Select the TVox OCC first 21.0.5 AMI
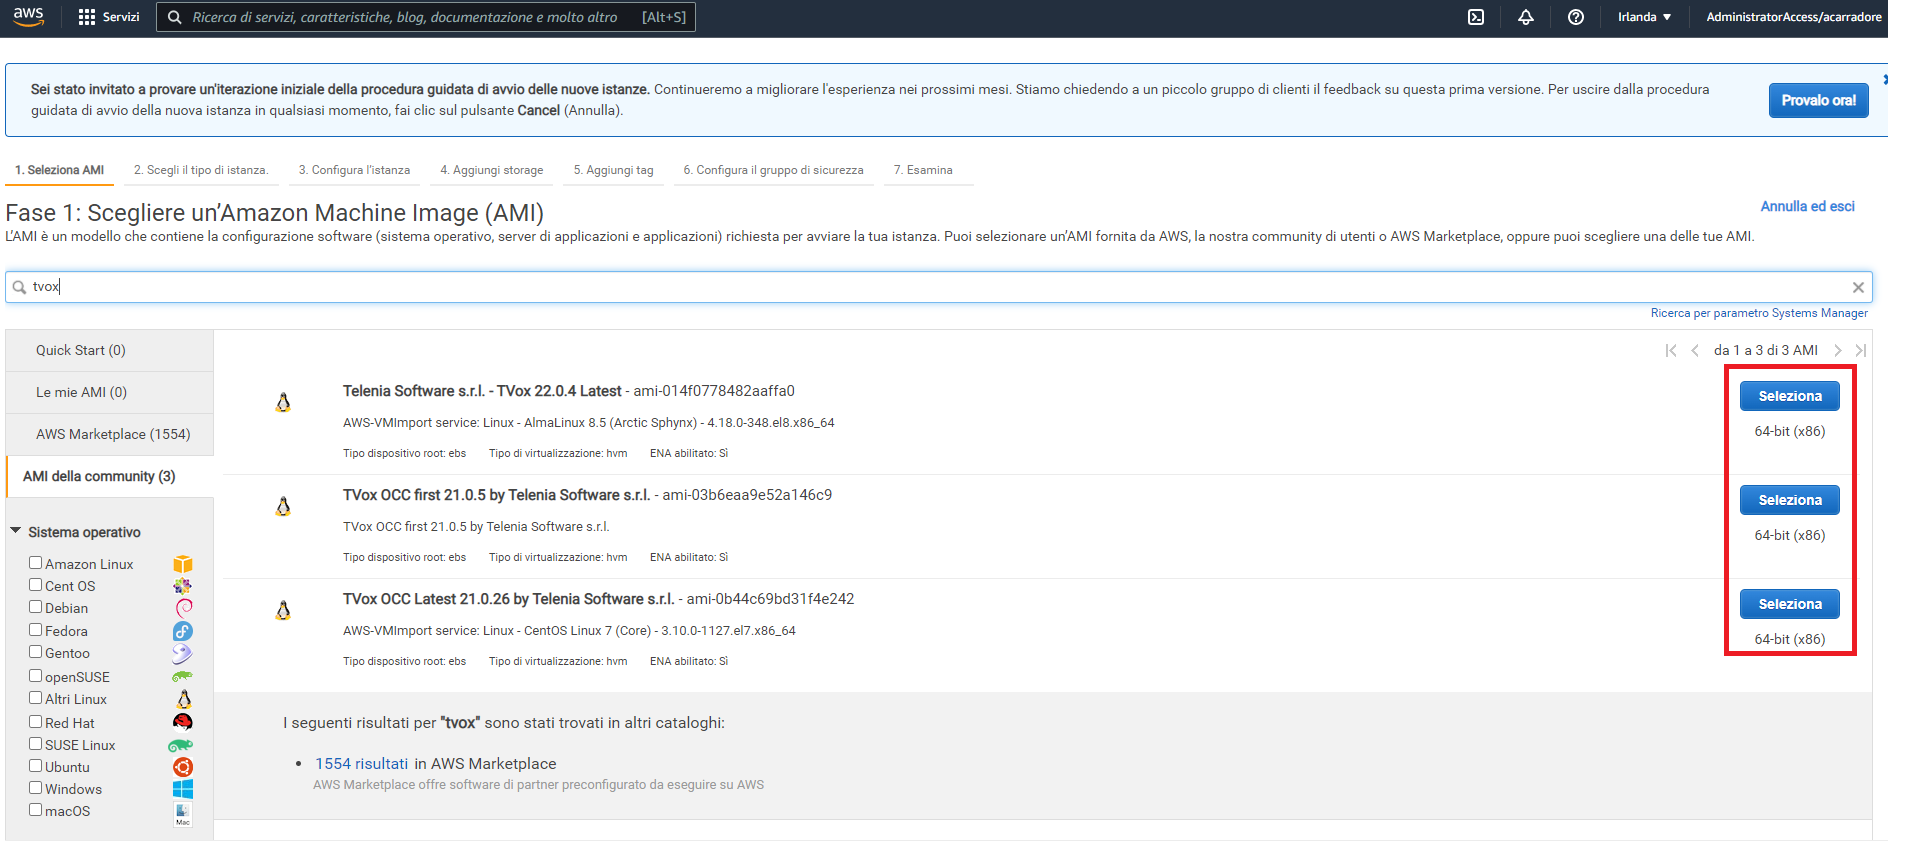Viewport: 1920px width, 855px height. point(1790,500)
